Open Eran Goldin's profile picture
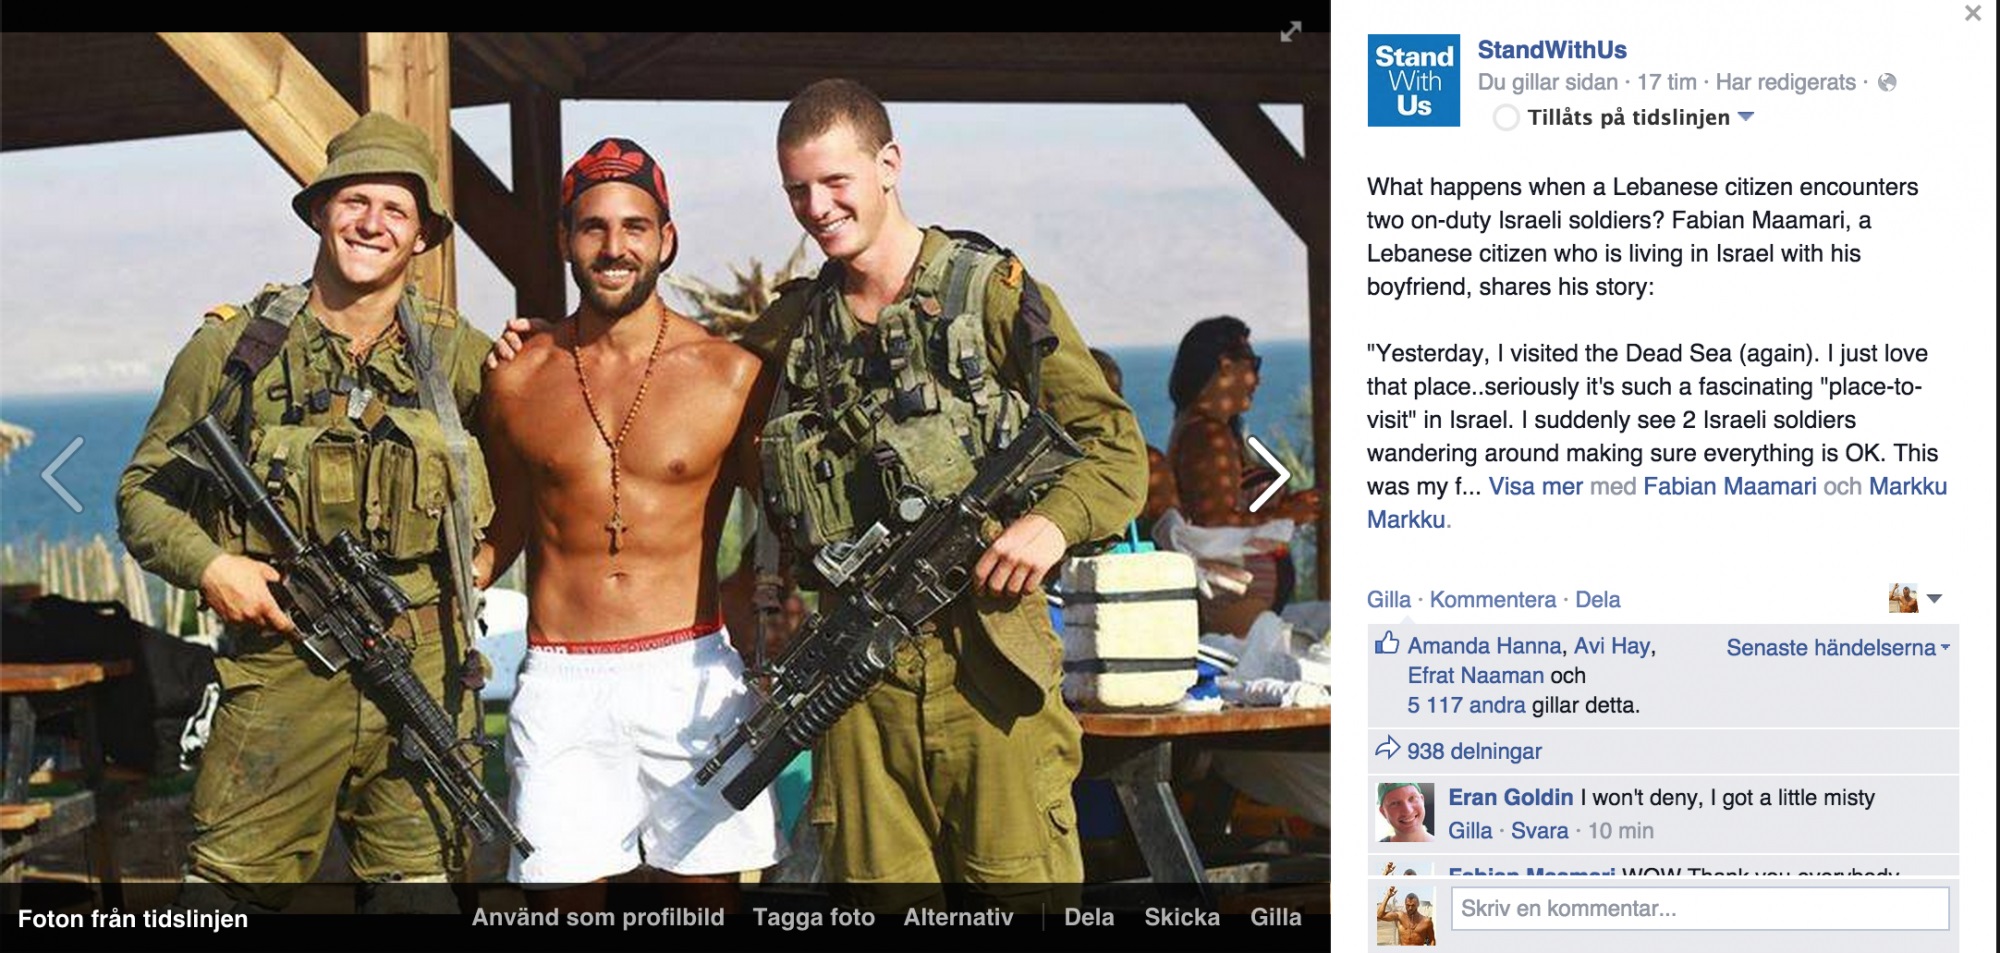 [x=1406, y=812]
